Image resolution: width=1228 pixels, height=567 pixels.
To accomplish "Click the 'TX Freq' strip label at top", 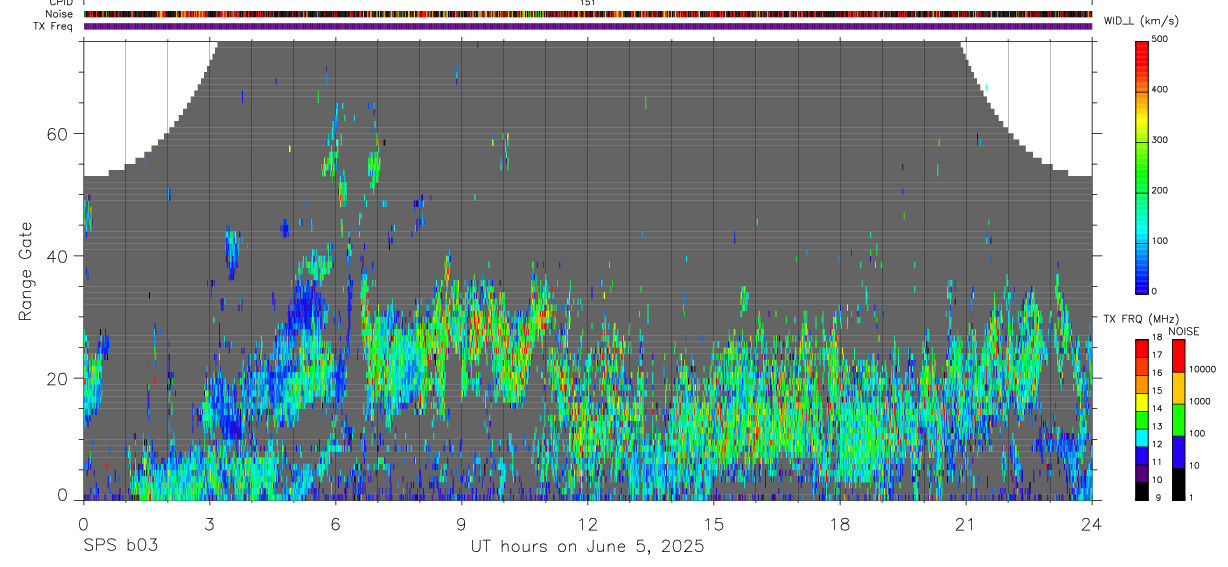I will [53, 26].
